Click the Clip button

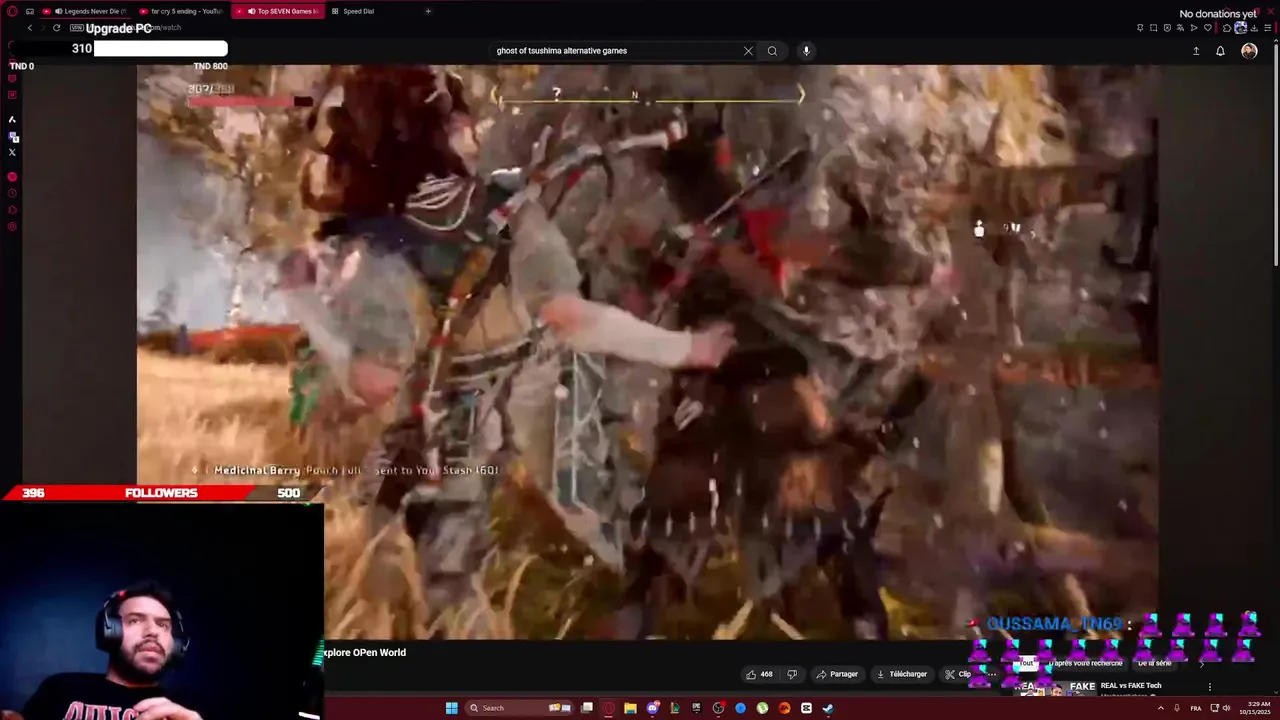point(958,674)
